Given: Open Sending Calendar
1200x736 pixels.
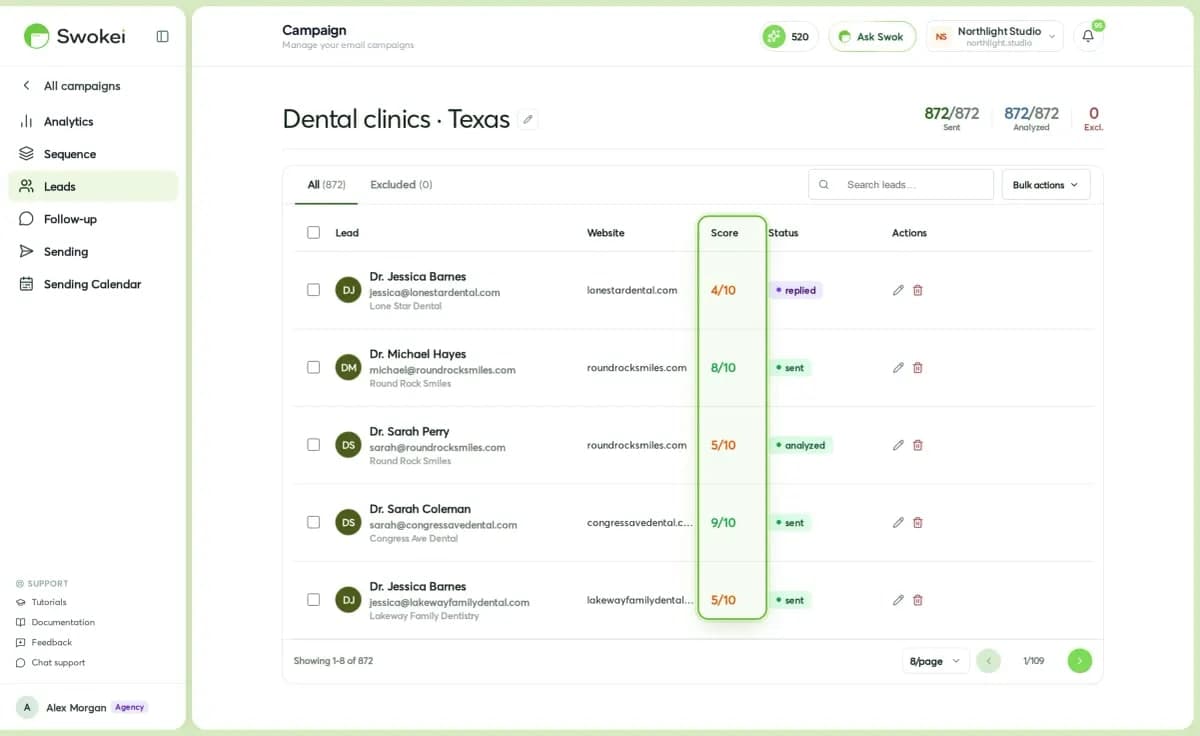Looking at the screenshot, I should [x=93, y=284].
